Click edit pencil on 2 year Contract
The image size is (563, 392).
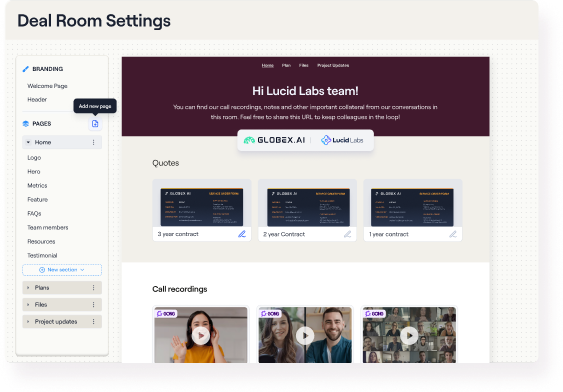tap(347, 234)
